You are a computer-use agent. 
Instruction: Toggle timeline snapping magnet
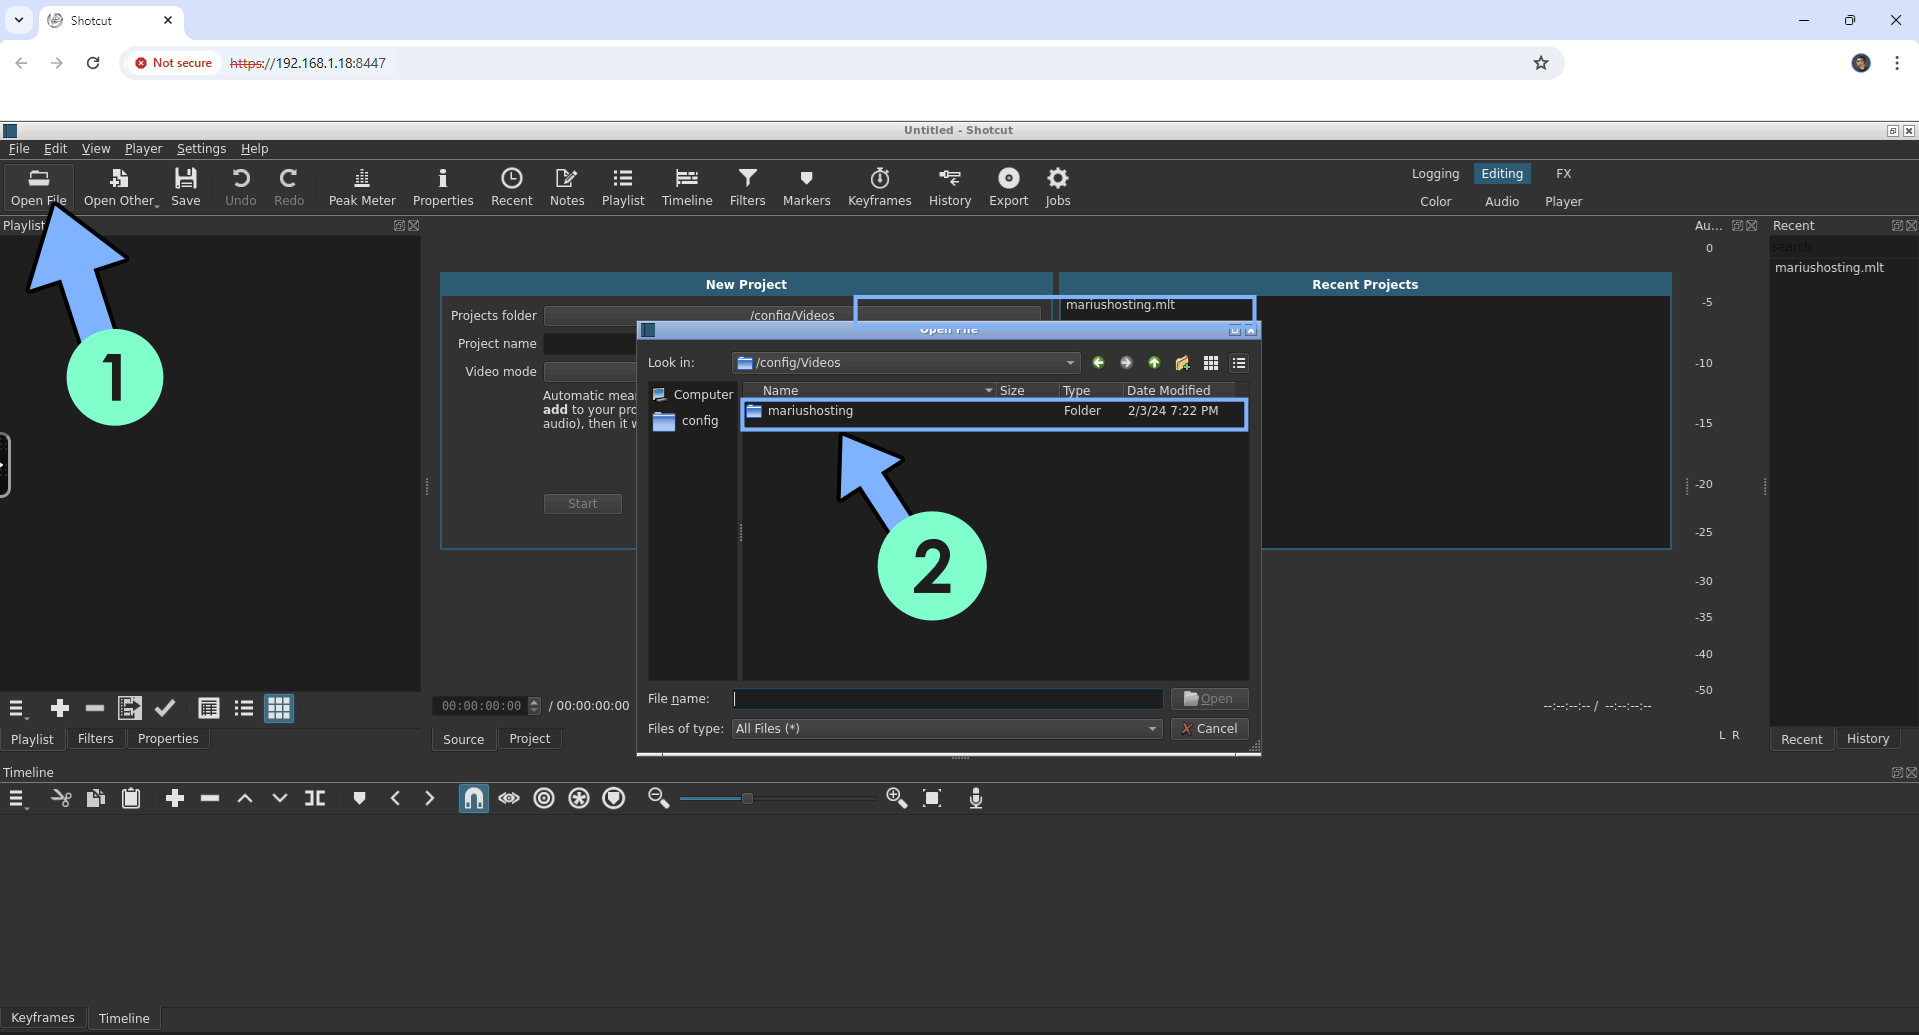[x=474, y=798]
